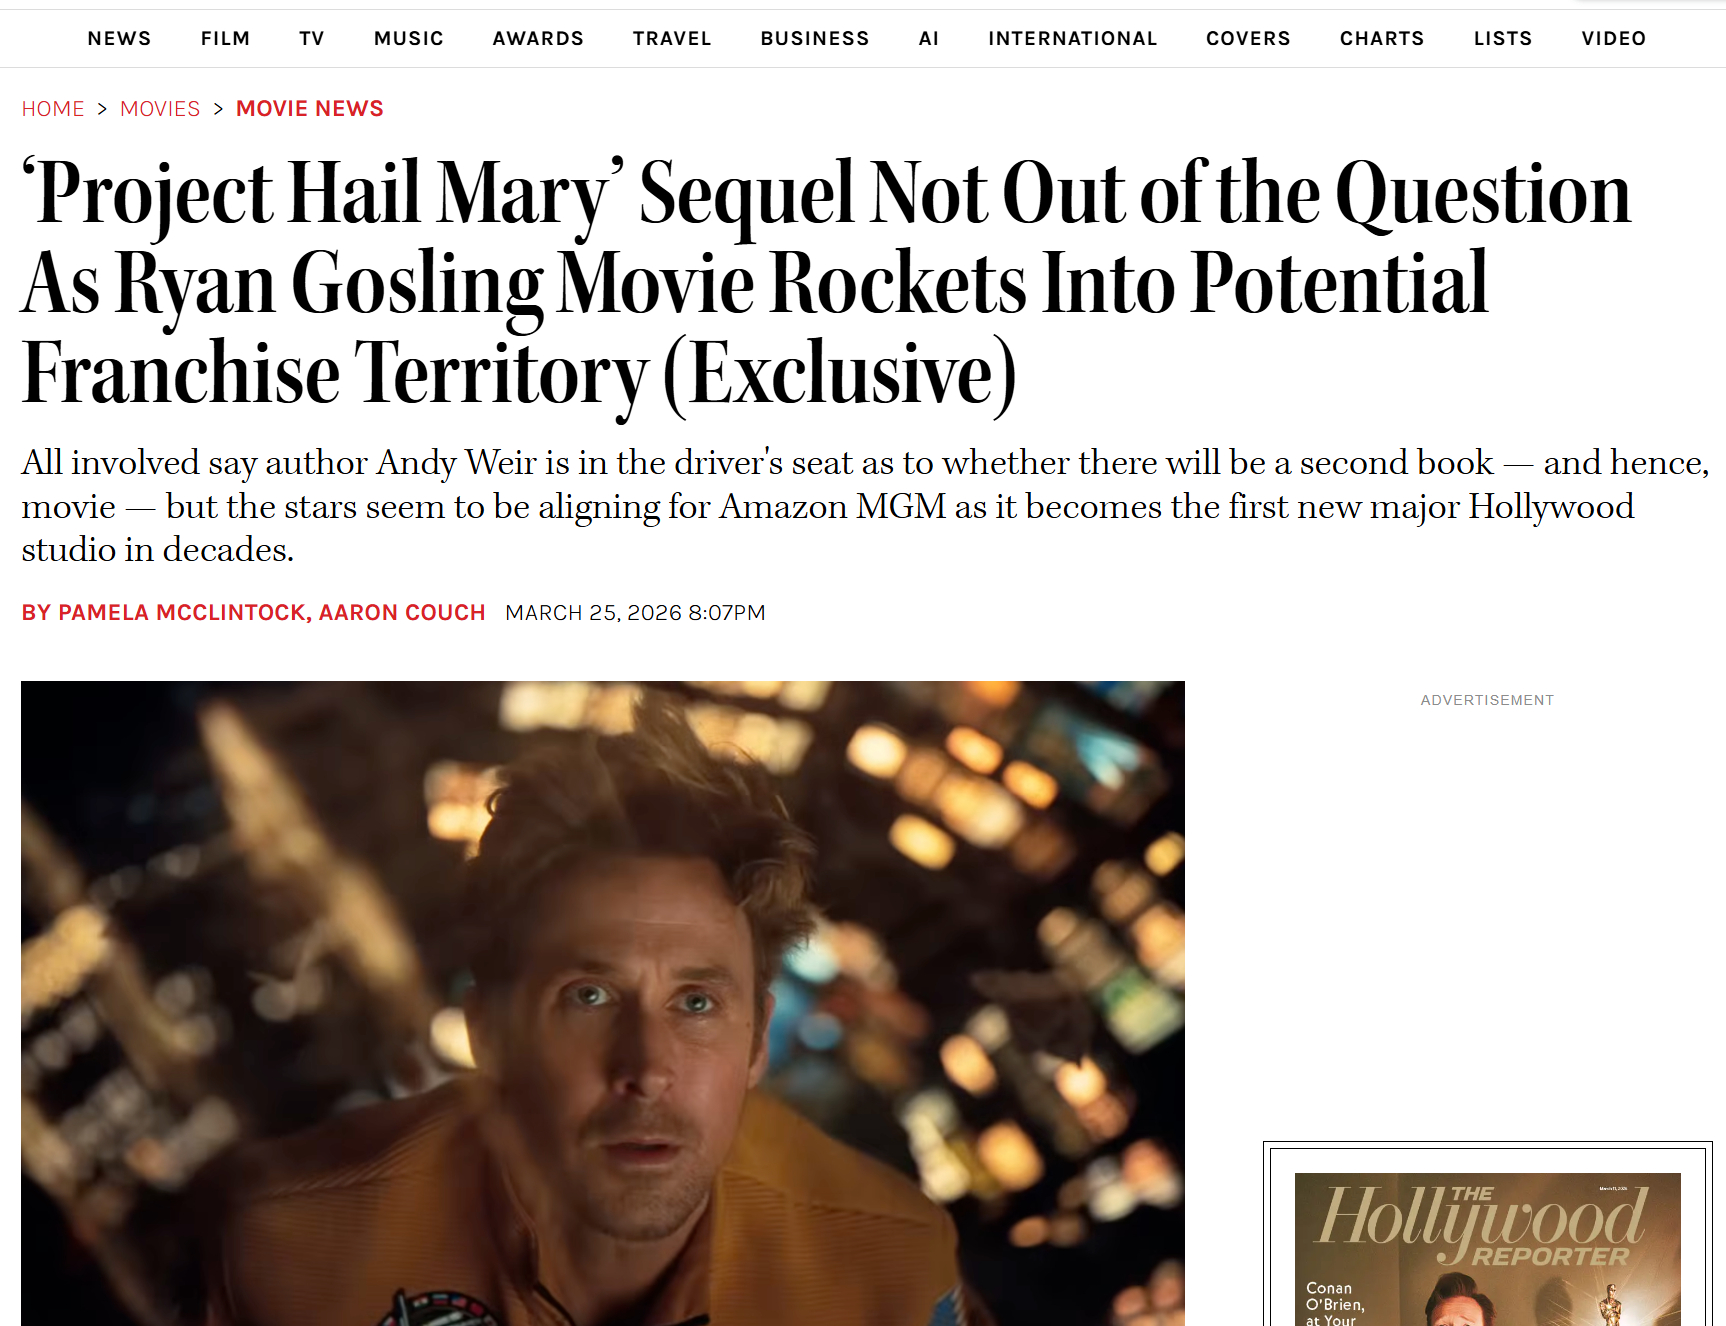
Task: Go to INTERNATIONAL news
Action: (x=1073, y=38)
